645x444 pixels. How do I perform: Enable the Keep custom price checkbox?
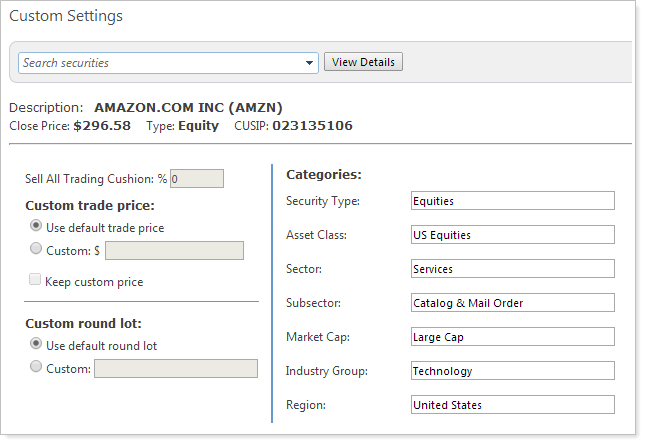point(37,281)
